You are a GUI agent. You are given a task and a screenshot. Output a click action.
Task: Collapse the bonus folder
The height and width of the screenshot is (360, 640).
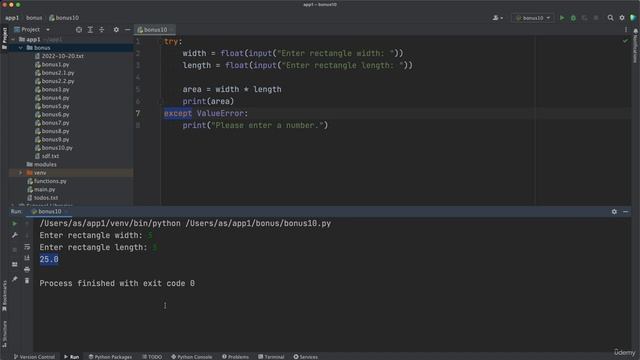(x=20, y=48)
